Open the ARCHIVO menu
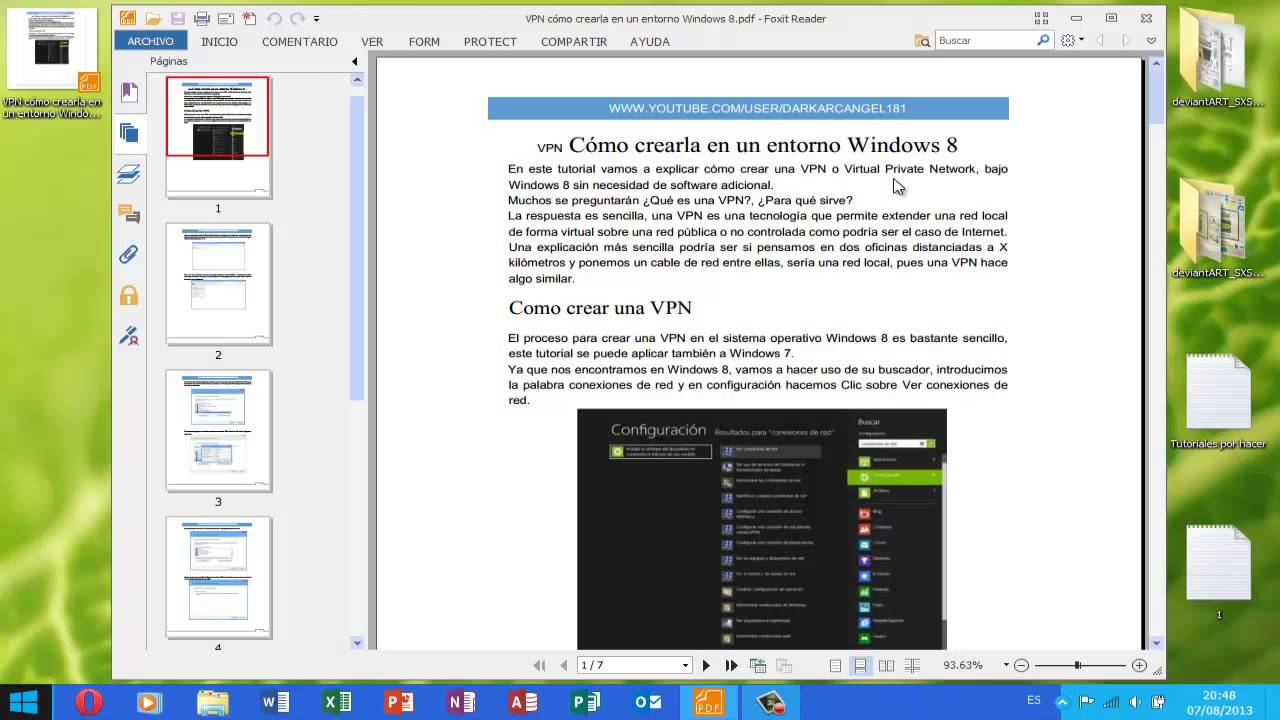 tap(151, 41)
